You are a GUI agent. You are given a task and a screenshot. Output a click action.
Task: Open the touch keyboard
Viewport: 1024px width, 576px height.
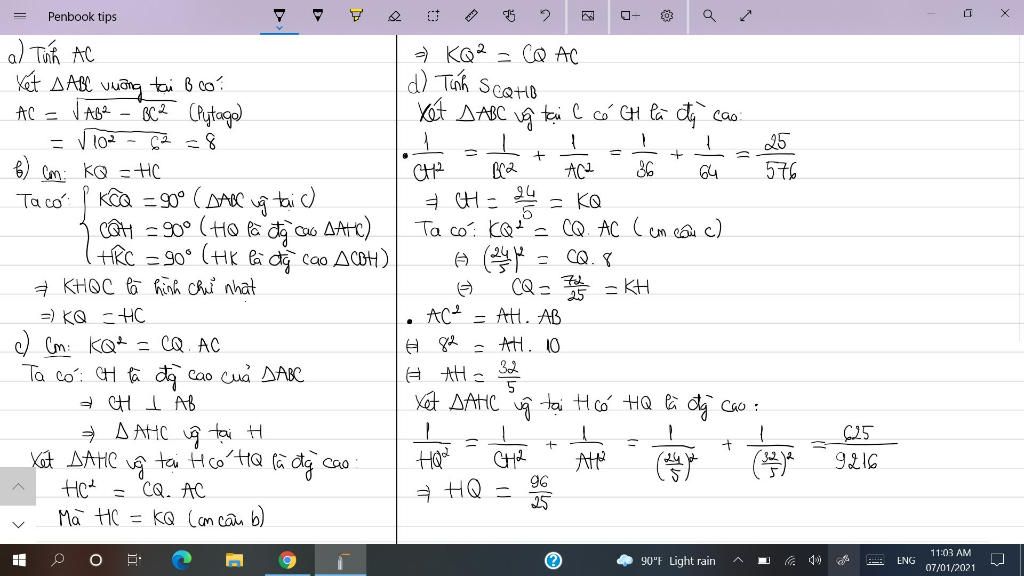click(x=875, y=560)
